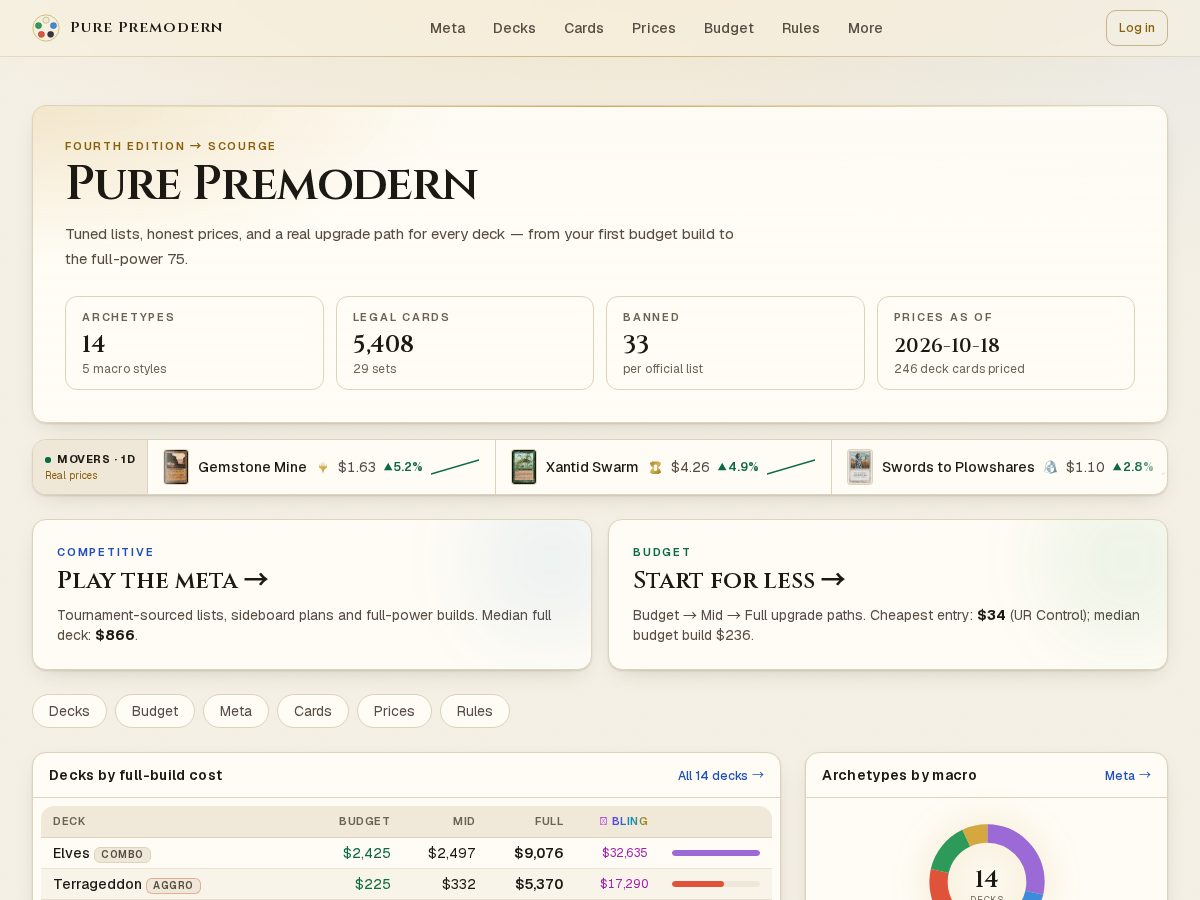Follow the All 14 decks link
Image resolution: width=1200 pixels, height=900 pixels.
721,775
